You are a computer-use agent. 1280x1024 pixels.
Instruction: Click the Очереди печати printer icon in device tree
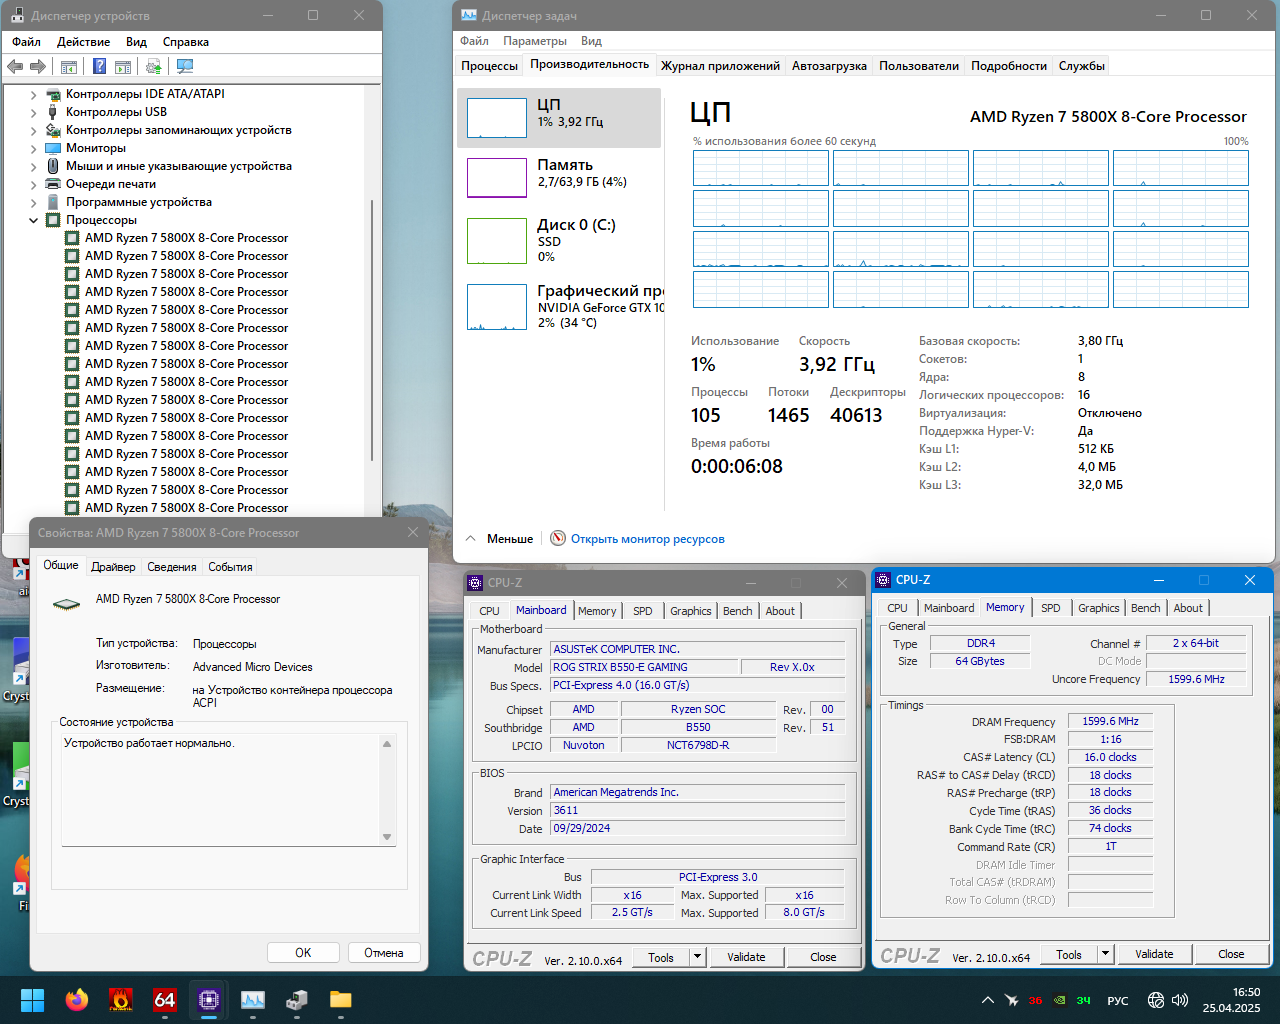(x=53, y=184)
